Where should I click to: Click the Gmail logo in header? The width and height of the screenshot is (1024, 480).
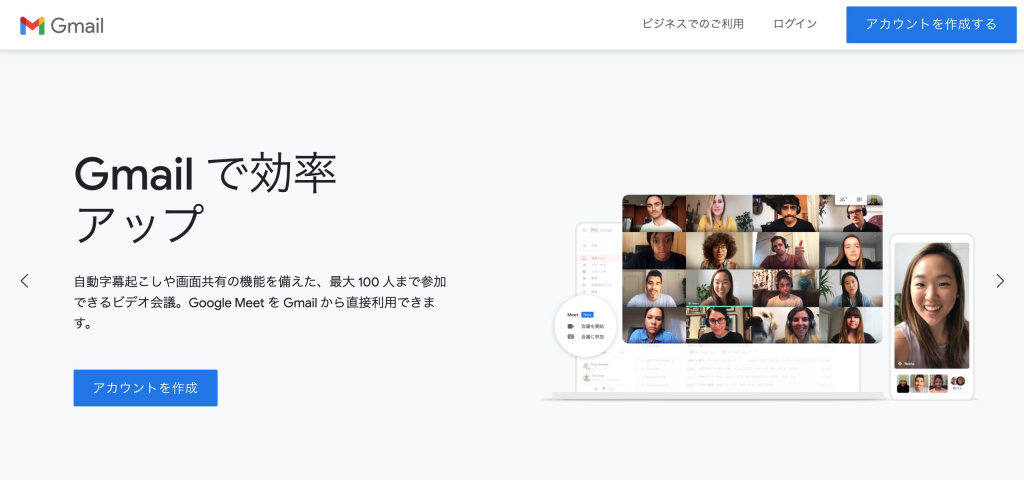coord(61,25)
